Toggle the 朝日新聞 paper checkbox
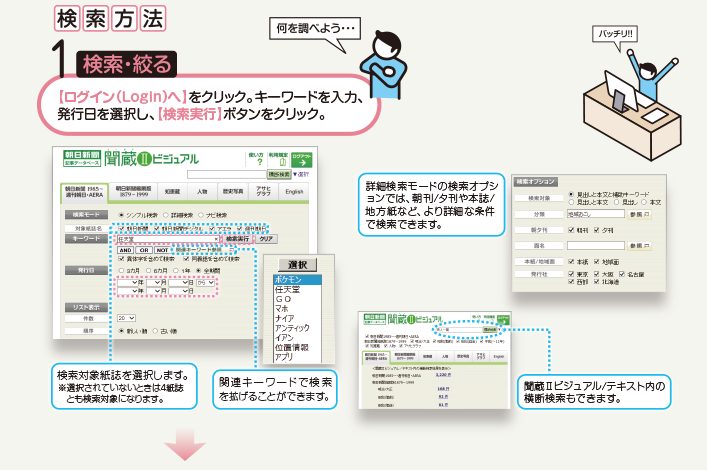 [x=121, y=229]
